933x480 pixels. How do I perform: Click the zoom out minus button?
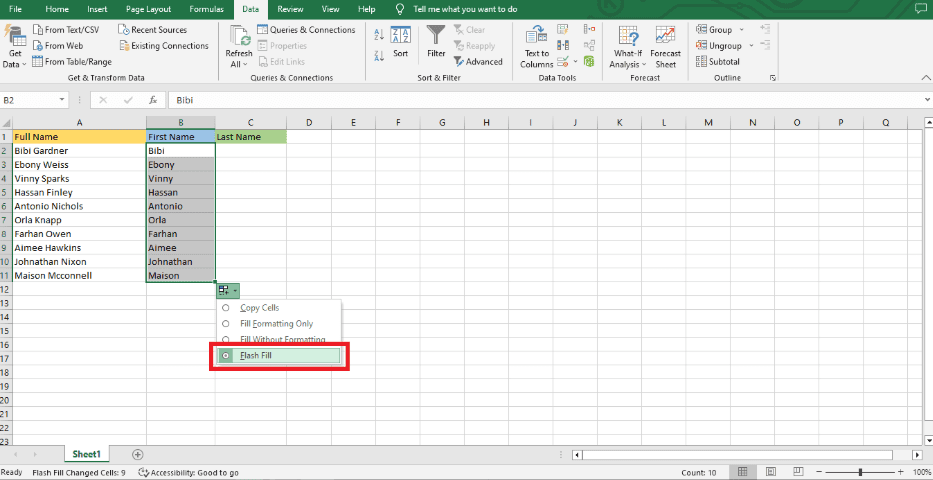[x=819, y=472]
